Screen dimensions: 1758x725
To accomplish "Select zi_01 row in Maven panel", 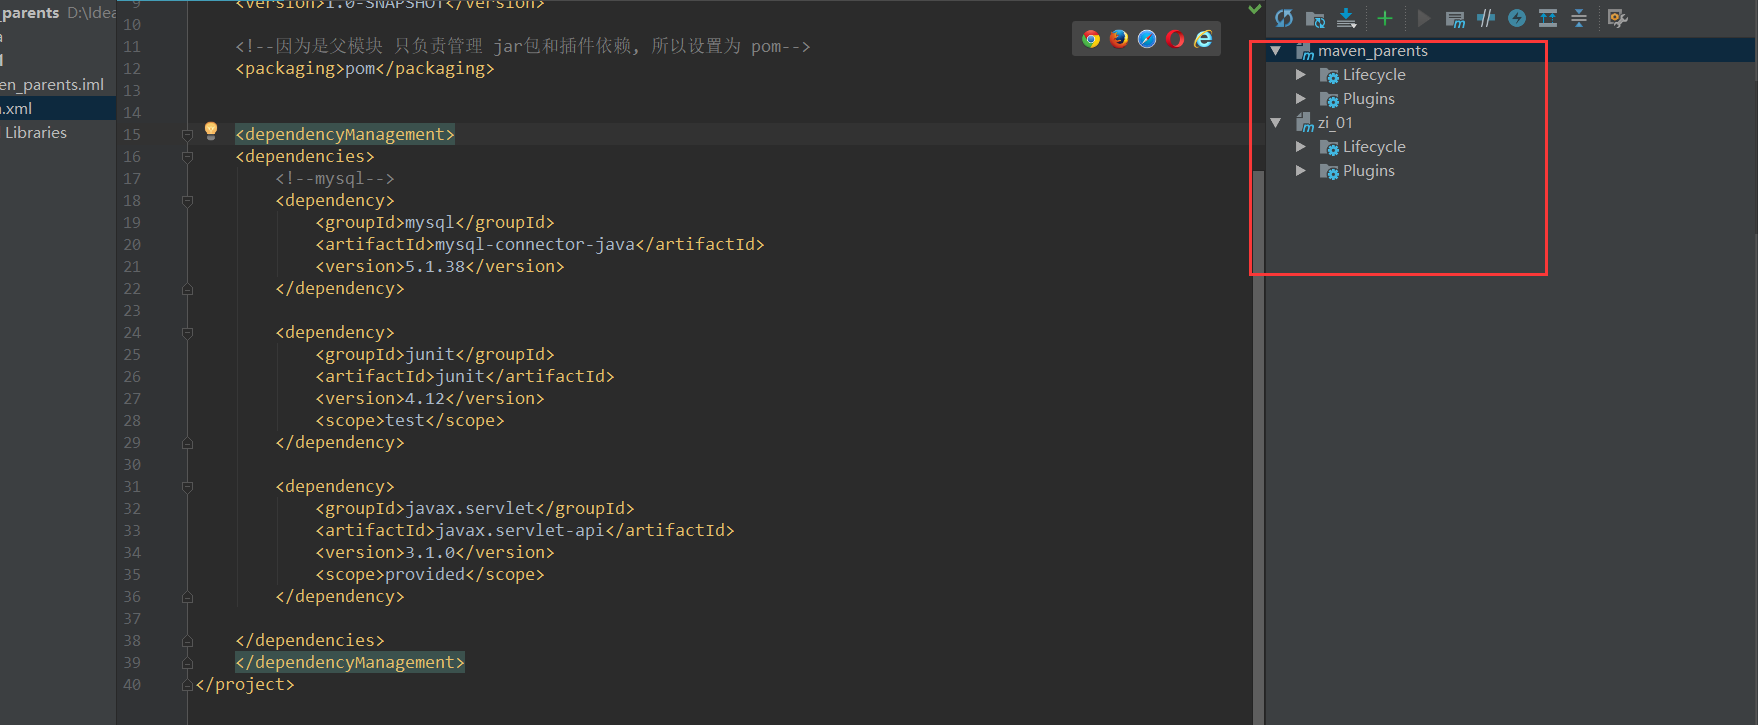I will click(1510, 123).
